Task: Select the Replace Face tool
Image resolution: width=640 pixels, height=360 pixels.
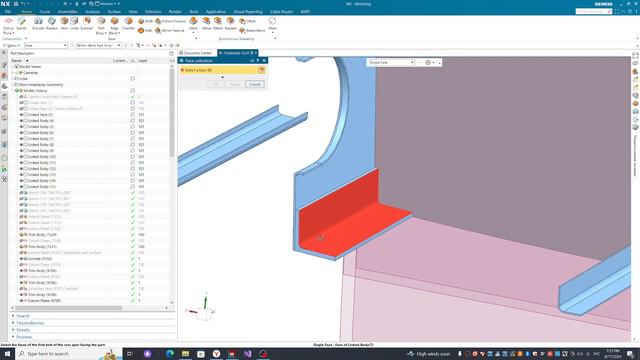Action: point(230,24)
